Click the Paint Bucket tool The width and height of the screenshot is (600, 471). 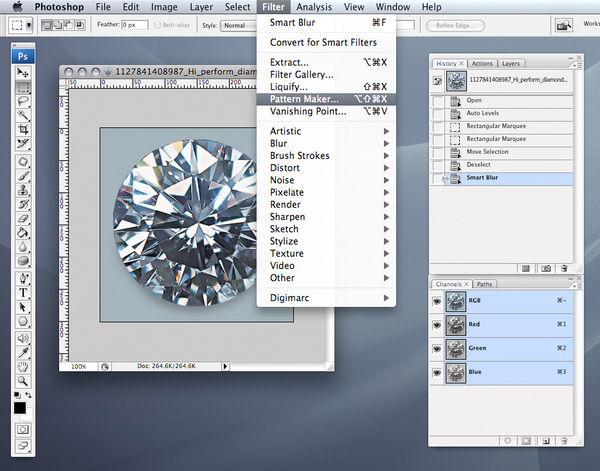22,231
